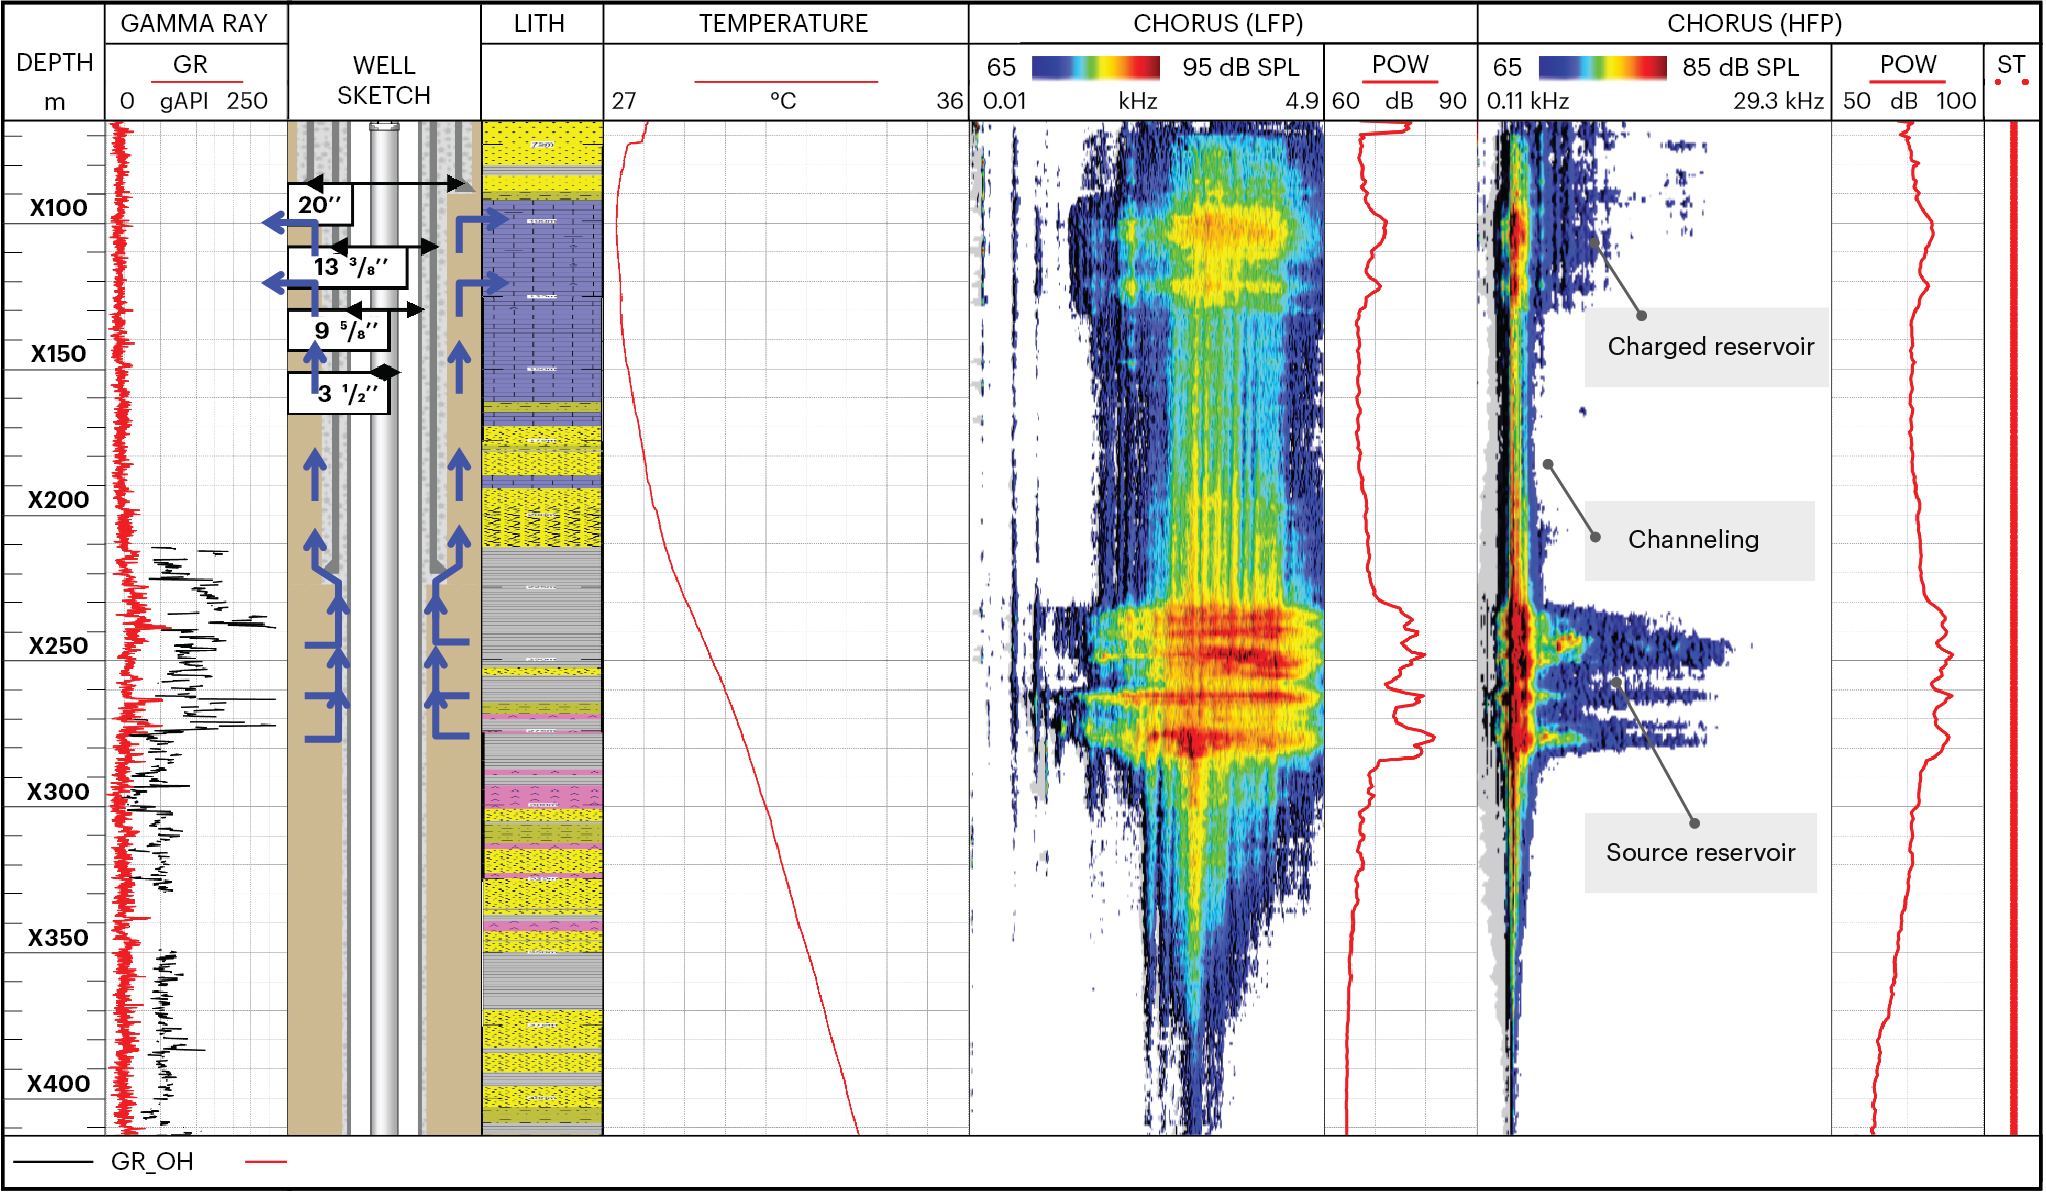Screen dimensions: 2046x1198
Task: Click the Charged reservoir annotation label
Action: (1709, 347)
